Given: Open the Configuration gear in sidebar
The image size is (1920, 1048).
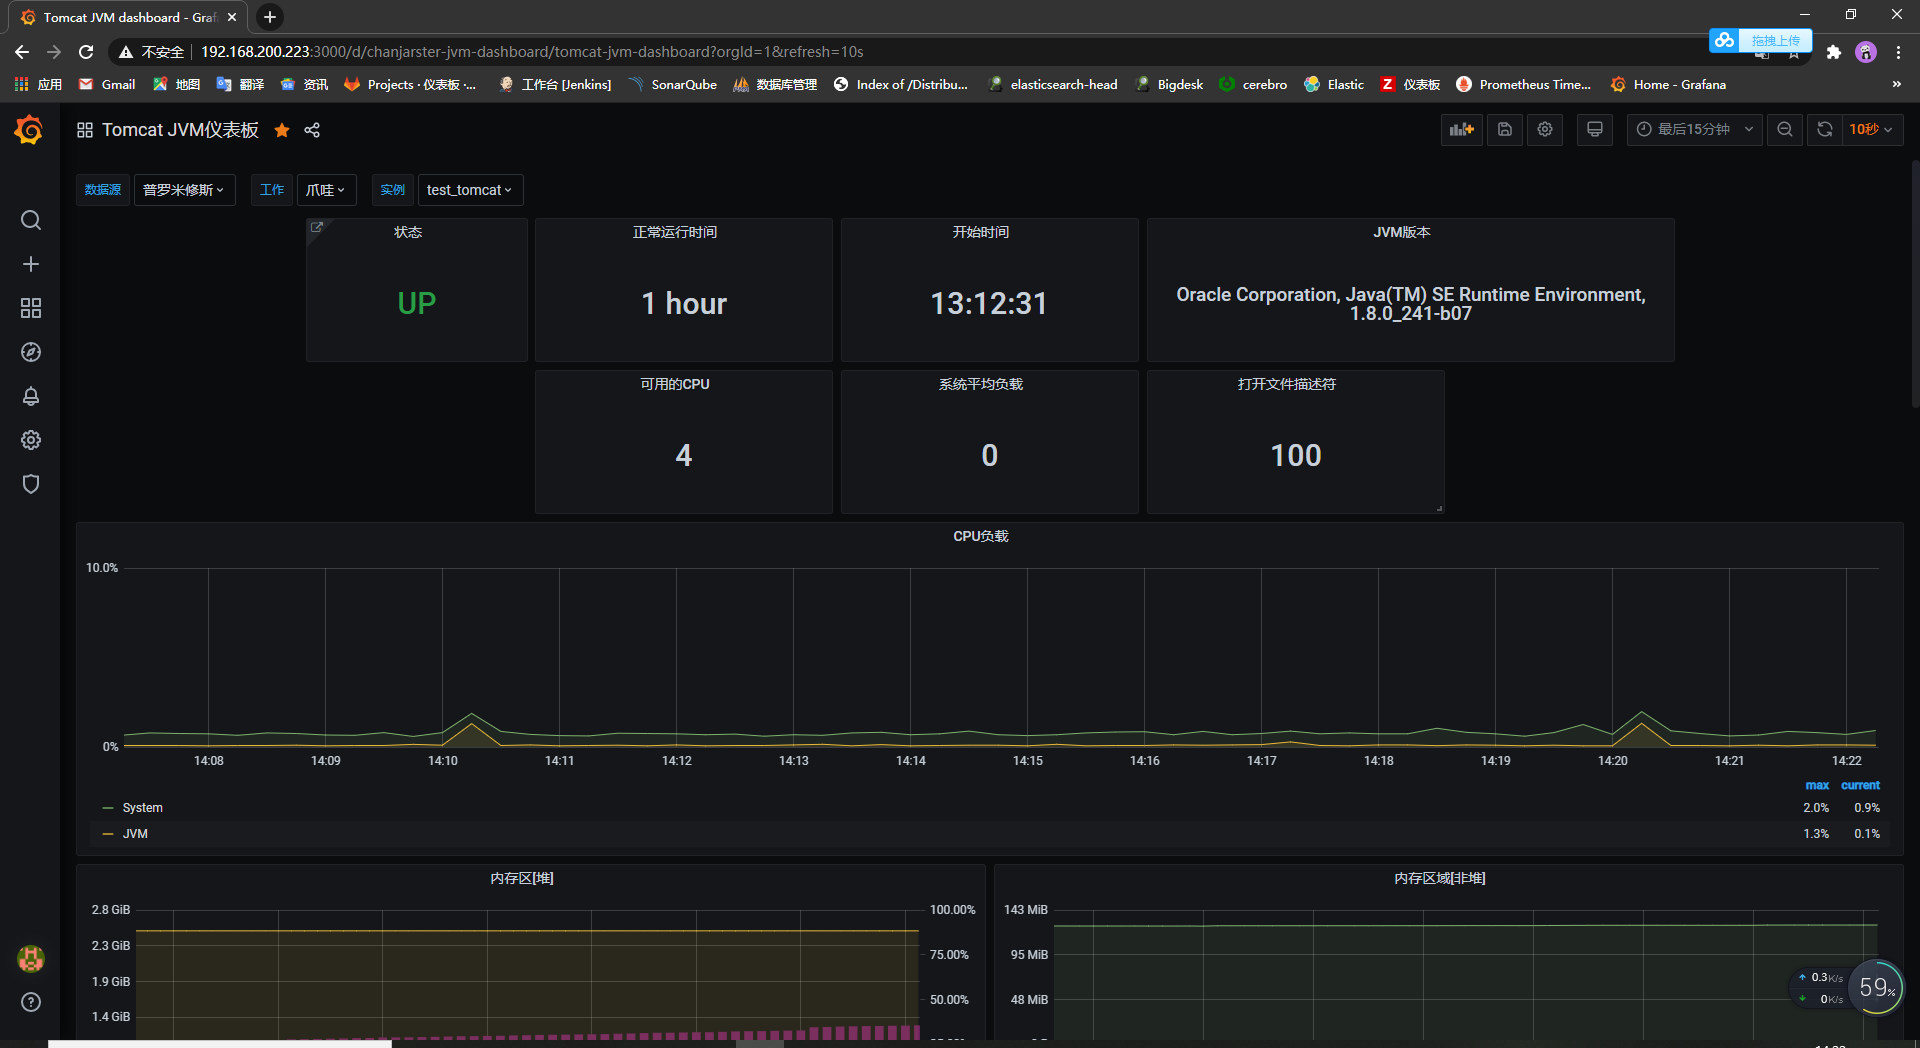Looking at the screenshot, I should pyautogui.click(x=31, y=440).
